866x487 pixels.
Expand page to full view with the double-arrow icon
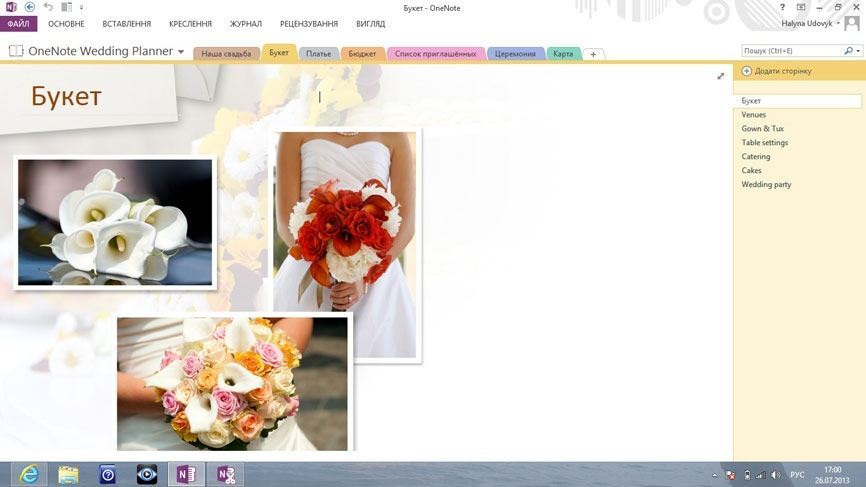point(721,76)
